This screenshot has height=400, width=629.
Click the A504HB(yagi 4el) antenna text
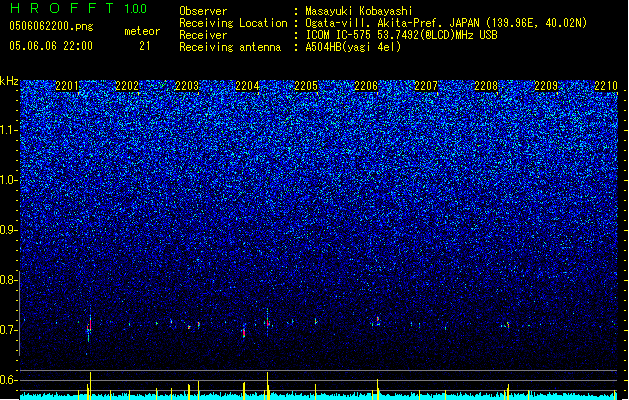coord(353,47)
